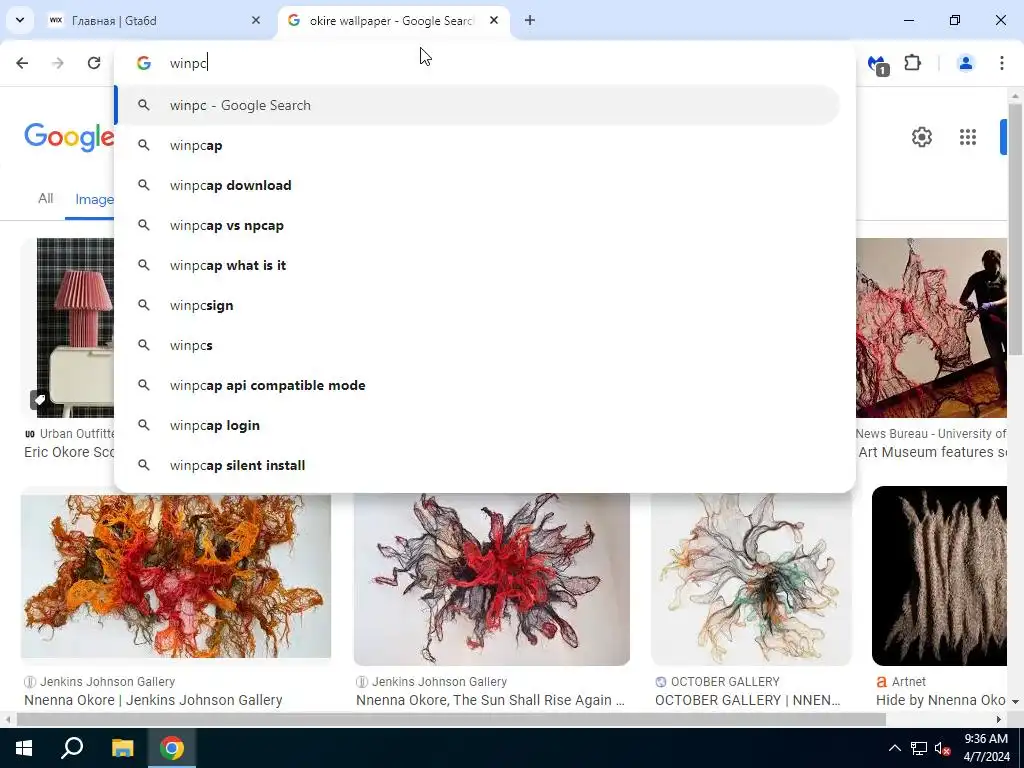Click the scrollbar down arrow
Image resolution: width=1024 pixels, height=768 pixels.
coord(1015,701)
